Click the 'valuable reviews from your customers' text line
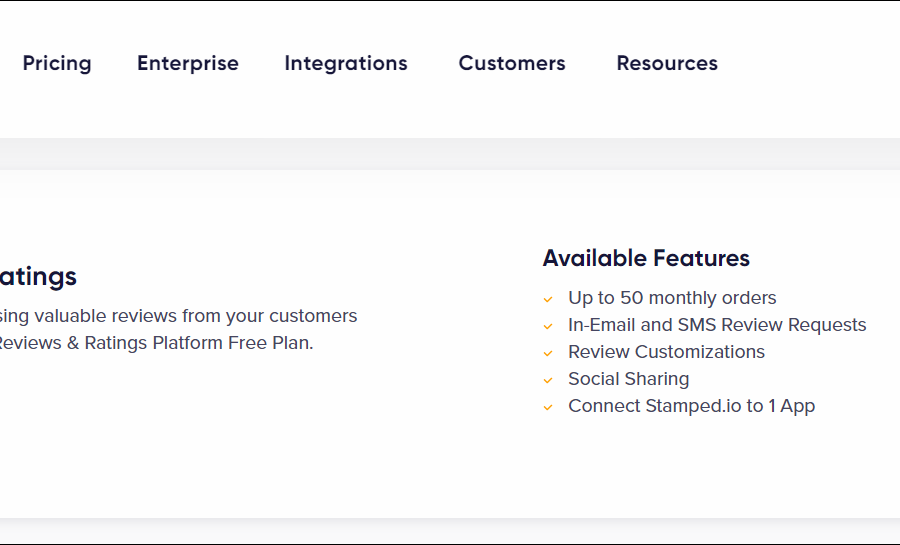The image size is (900, 545). (x=180, y=316)
